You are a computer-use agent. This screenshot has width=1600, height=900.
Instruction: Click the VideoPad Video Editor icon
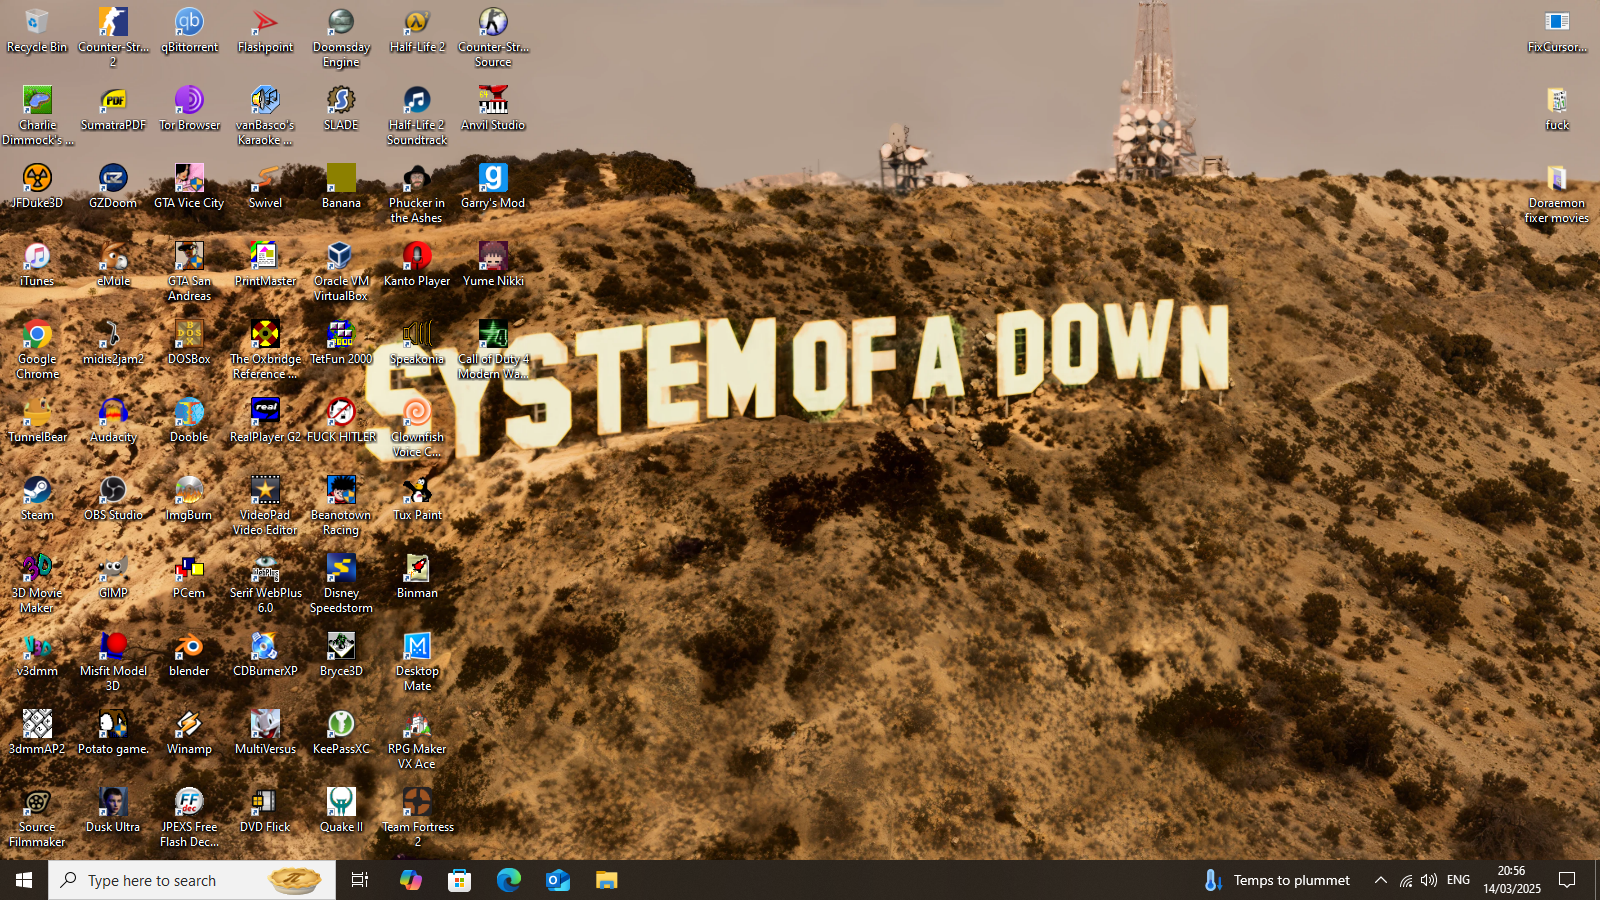click(265, 506)
